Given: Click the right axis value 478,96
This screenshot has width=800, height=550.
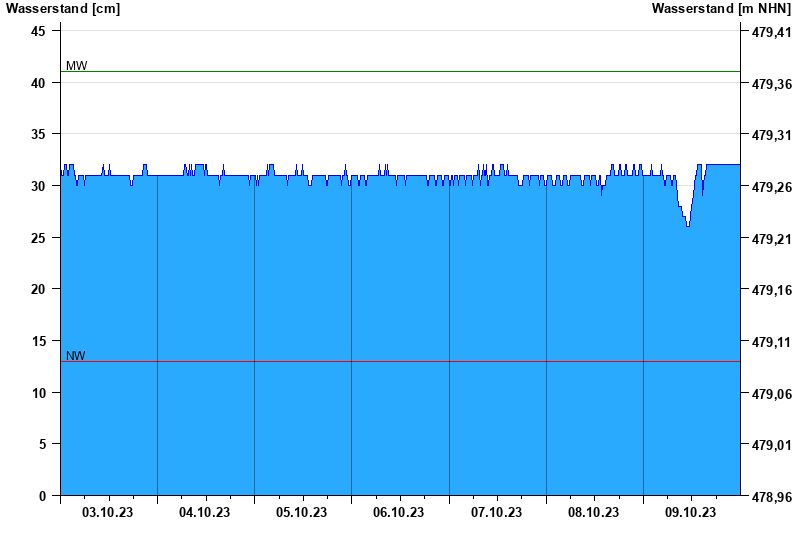Looking at the screenshot, I should click(x=772, y=496).
